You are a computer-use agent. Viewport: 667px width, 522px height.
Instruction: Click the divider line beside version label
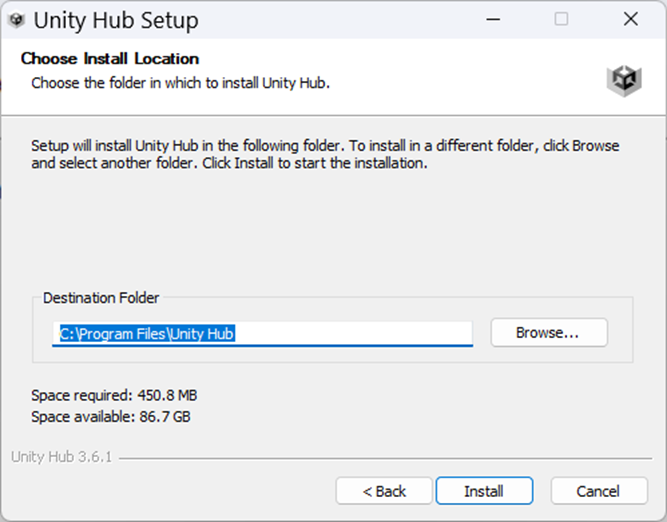[385, 458]
